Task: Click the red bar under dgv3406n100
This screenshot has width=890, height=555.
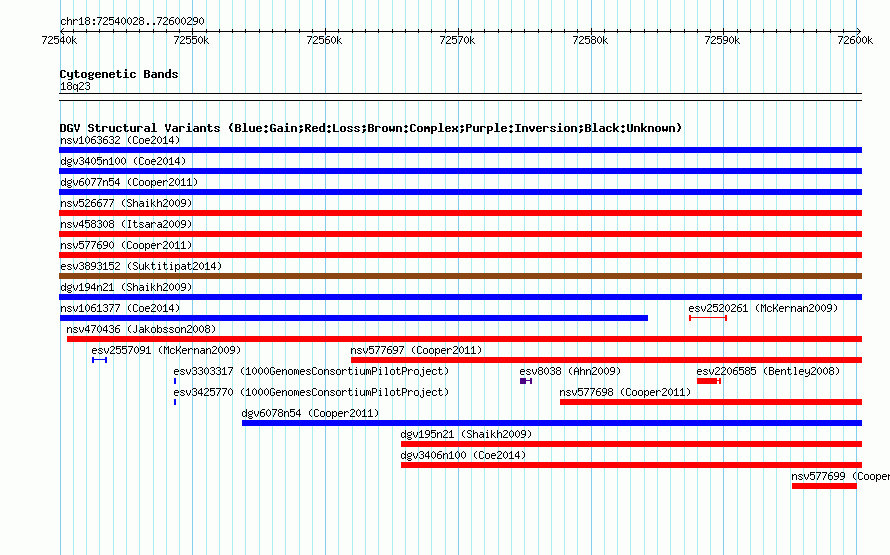Action: coord(631,465)
